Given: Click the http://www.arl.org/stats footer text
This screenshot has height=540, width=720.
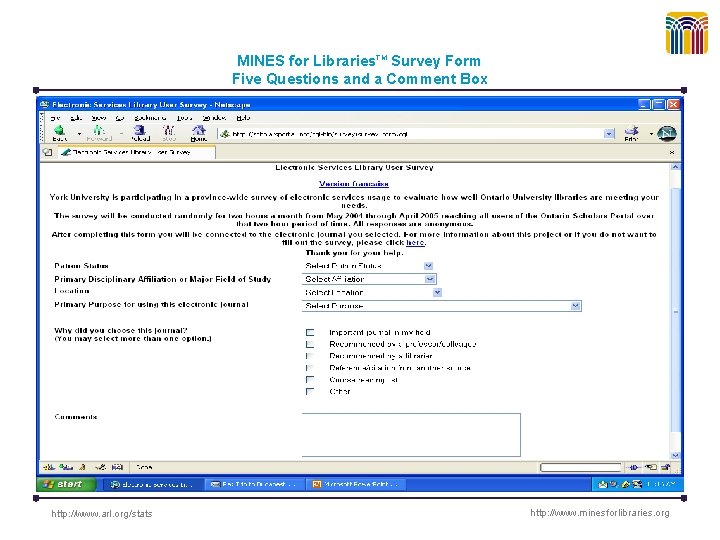Looking at the screenshot, I should pyautogui.click(x=101, y=514).
